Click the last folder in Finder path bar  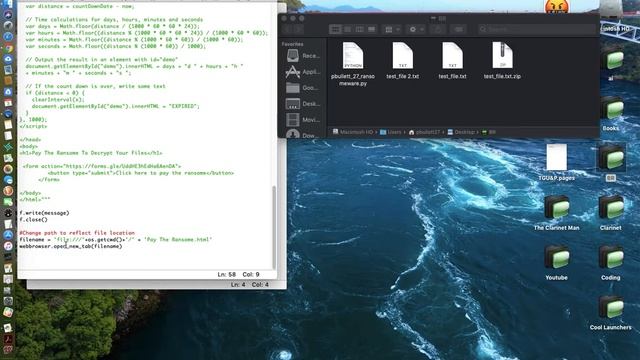point(489,132)
